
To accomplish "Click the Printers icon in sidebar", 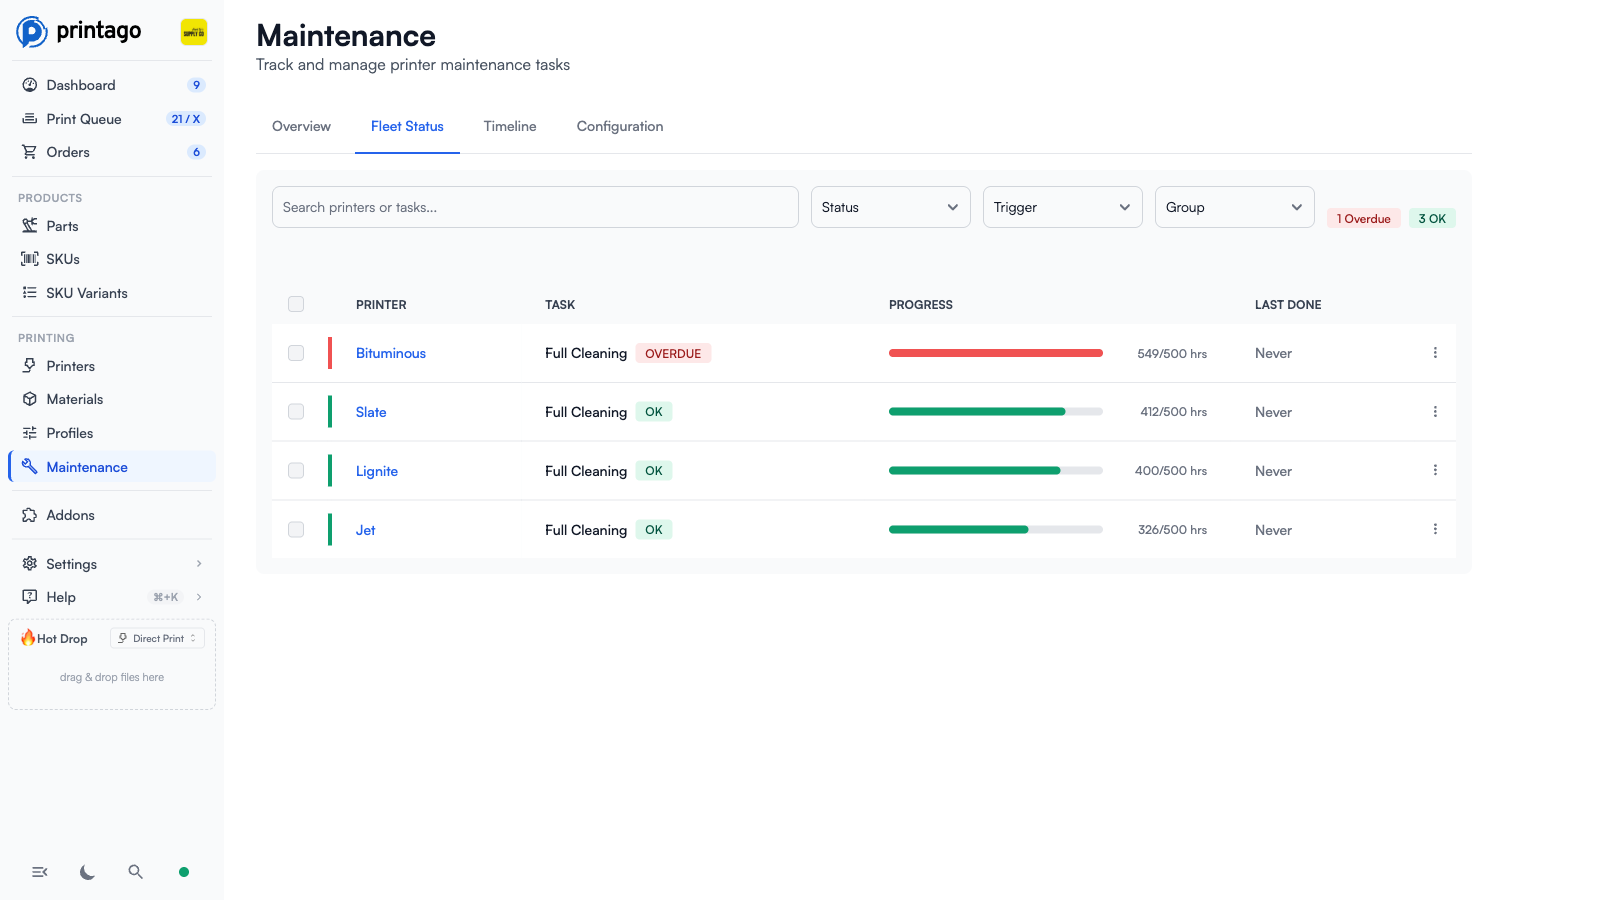I will pyautogui.click(x=30, y=366).
